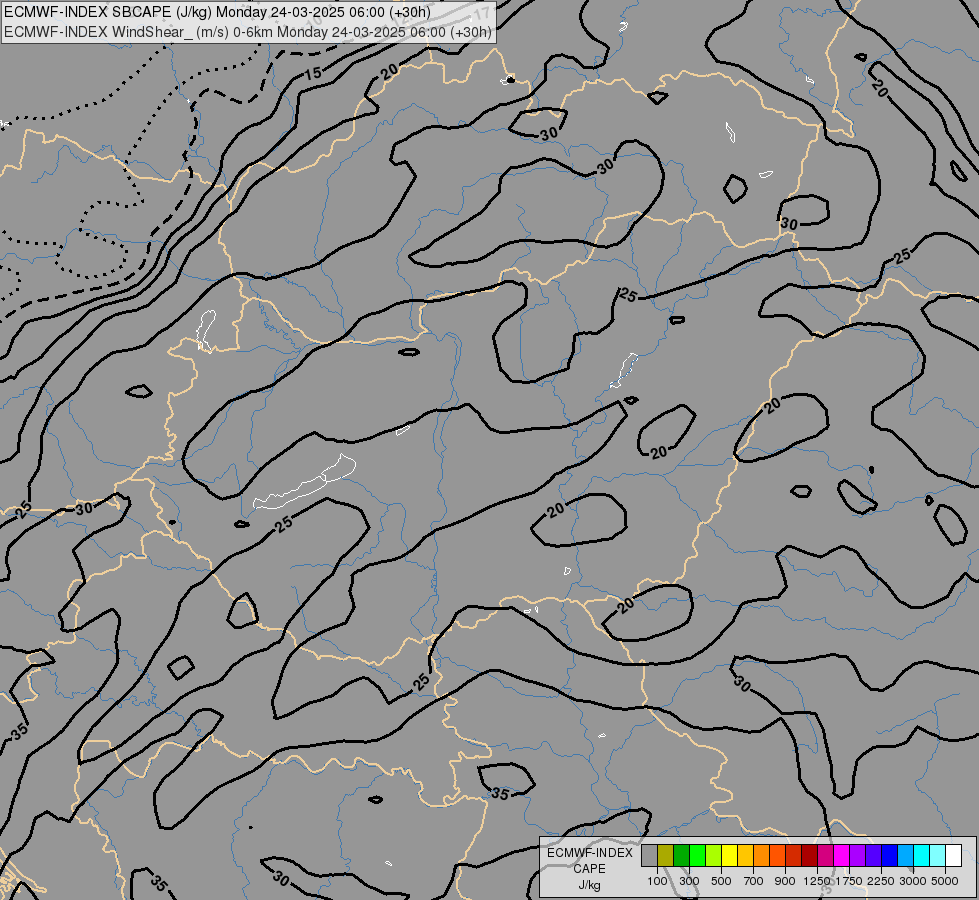
Task: Pick the pure yellow legend swatch
Action: click(730, 855)
